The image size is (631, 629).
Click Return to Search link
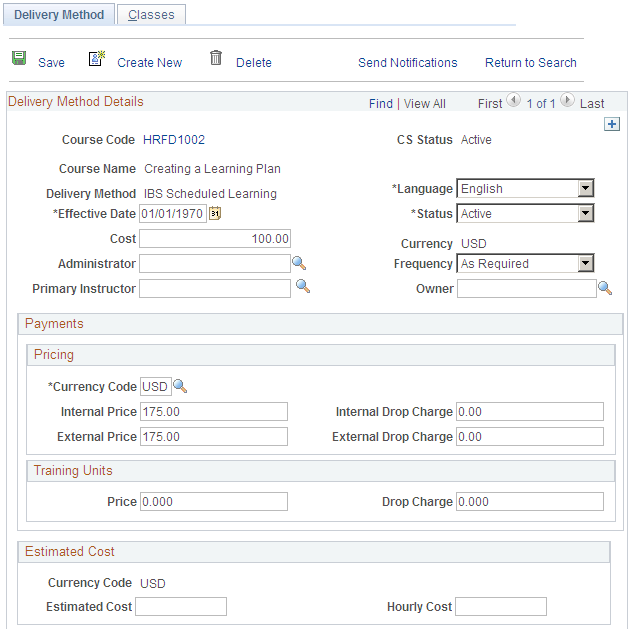[531, 63]
